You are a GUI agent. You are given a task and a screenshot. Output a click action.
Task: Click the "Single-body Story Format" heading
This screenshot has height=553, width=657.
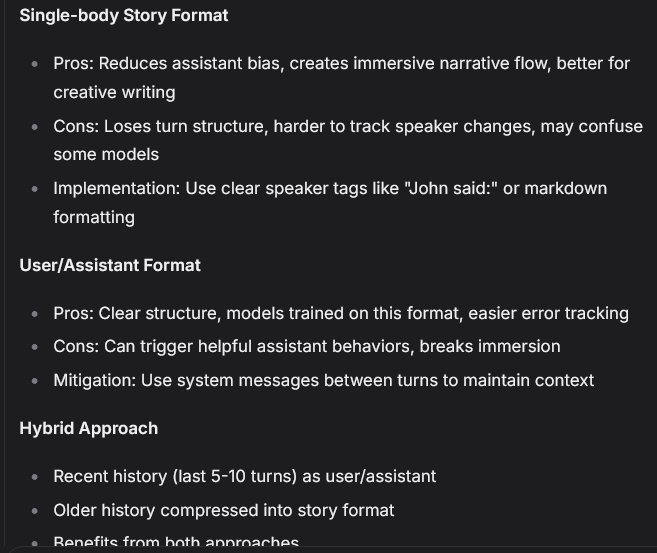124,16
